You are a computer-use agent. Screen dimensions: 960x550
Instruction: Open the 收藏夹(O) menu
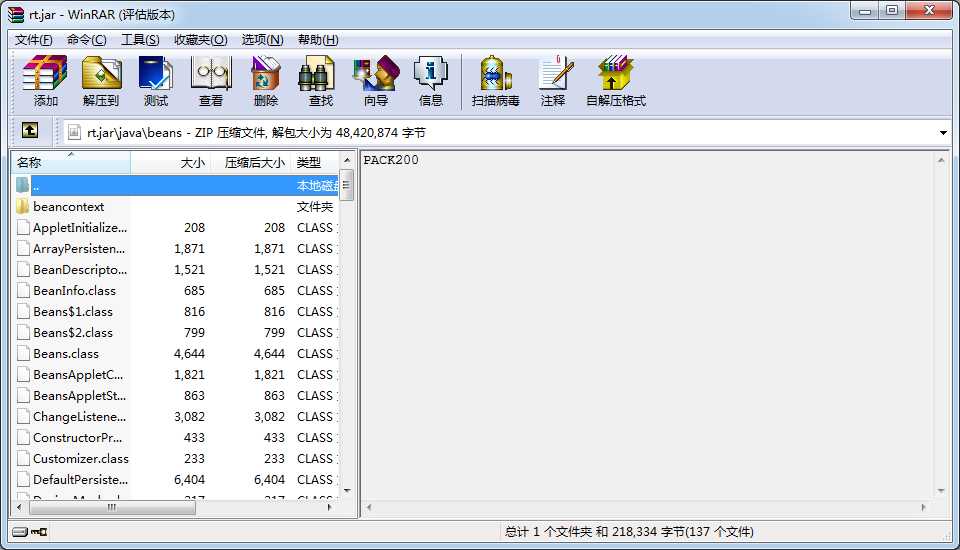pyautogui.click(x=200, y=40)
